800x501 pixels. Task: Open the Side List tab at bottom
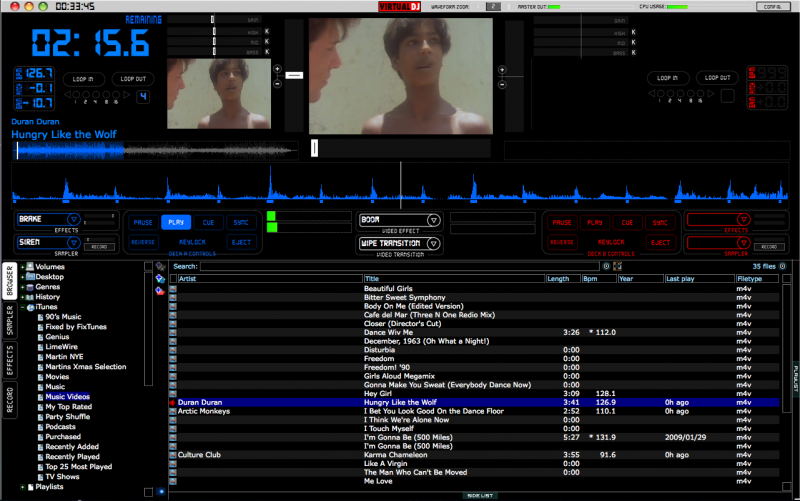(480, 495)
